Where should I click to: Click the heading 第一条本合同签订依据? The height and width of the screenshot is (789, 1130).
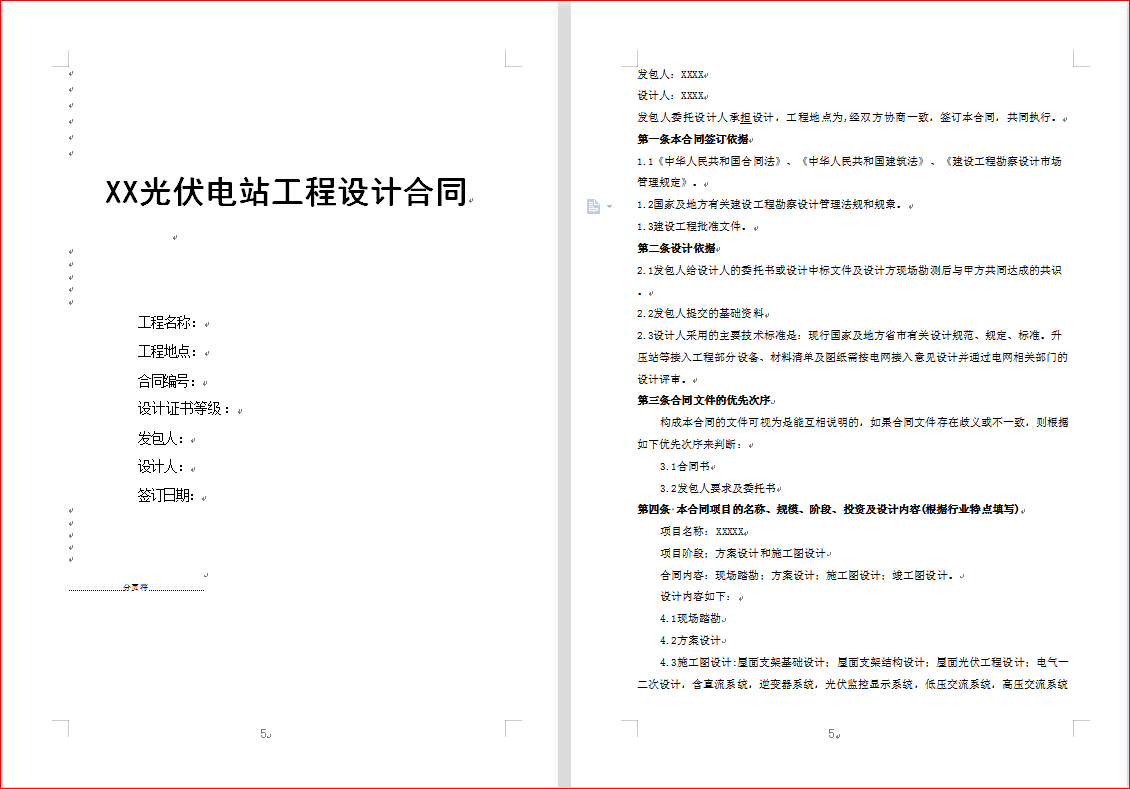pyautogui.click(x=692, y=139)
